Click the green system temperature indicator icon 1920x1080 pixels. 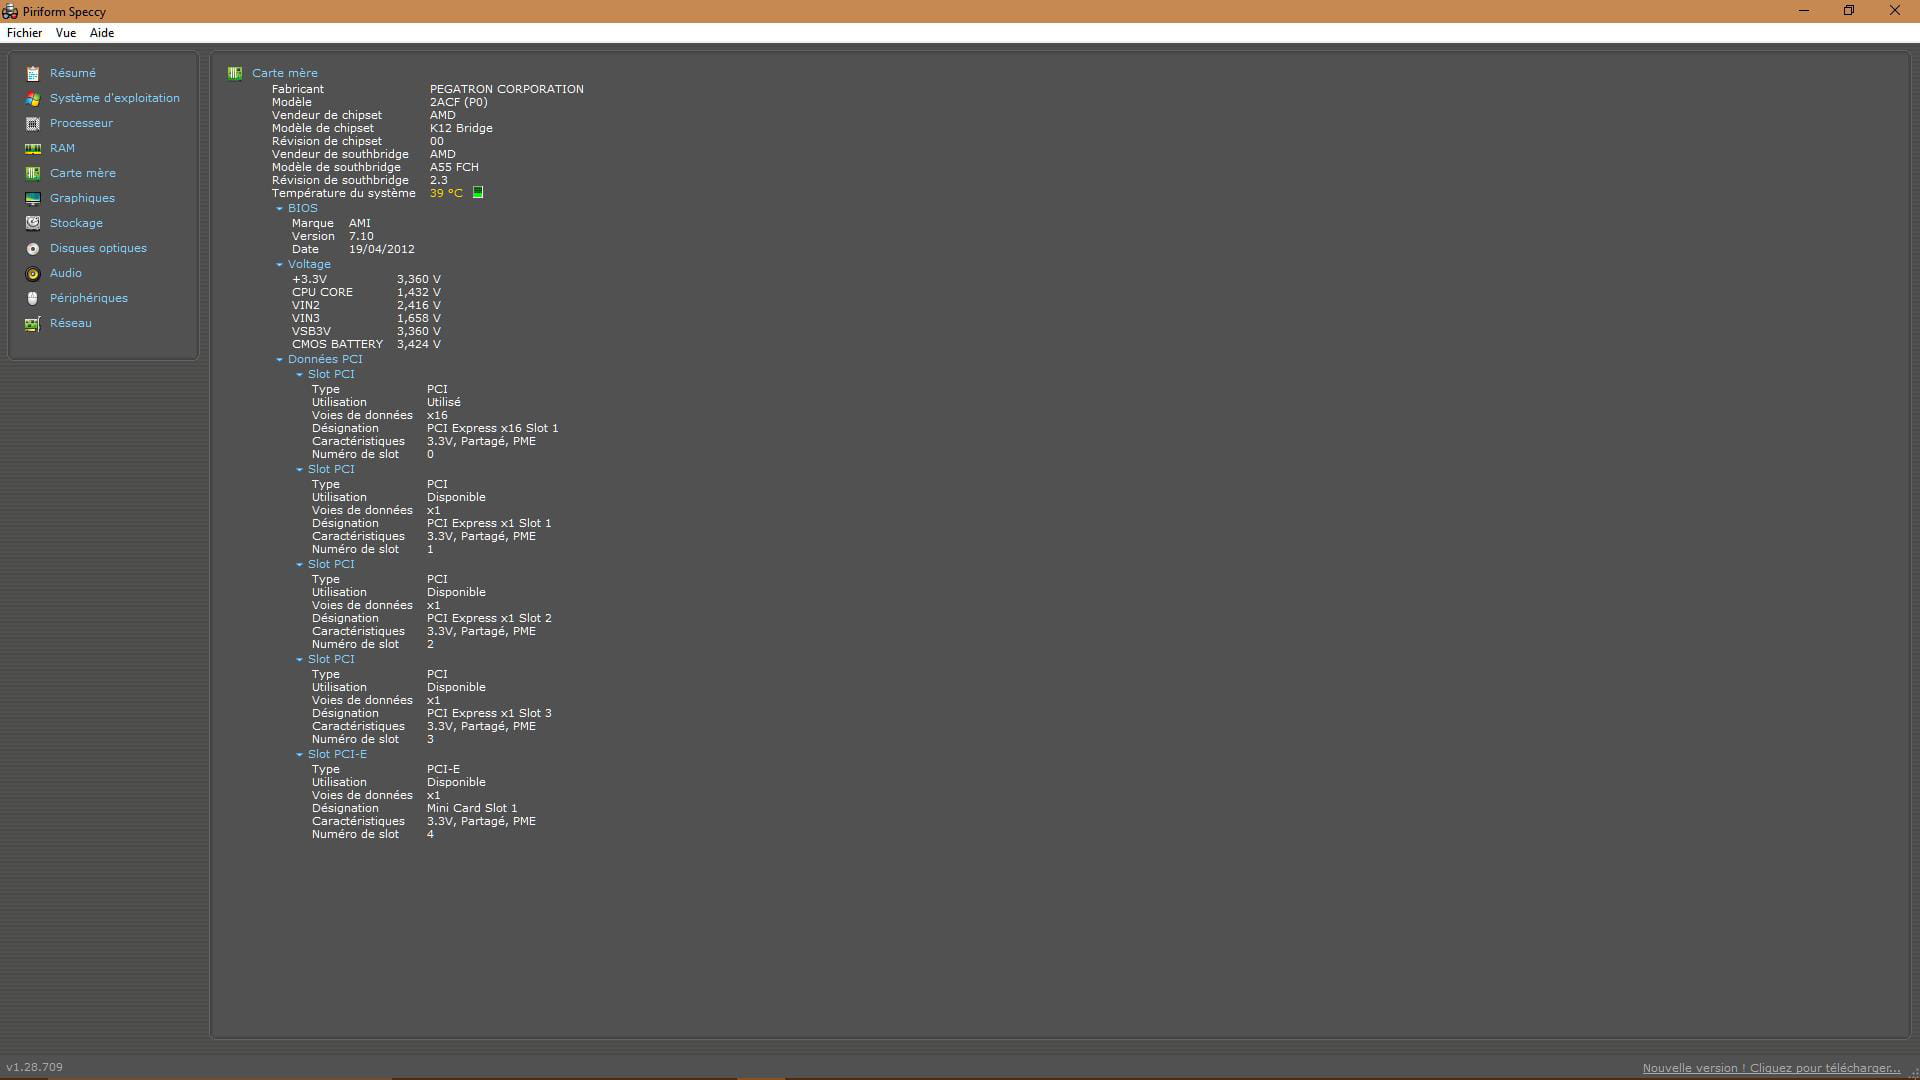pos(478,192)
